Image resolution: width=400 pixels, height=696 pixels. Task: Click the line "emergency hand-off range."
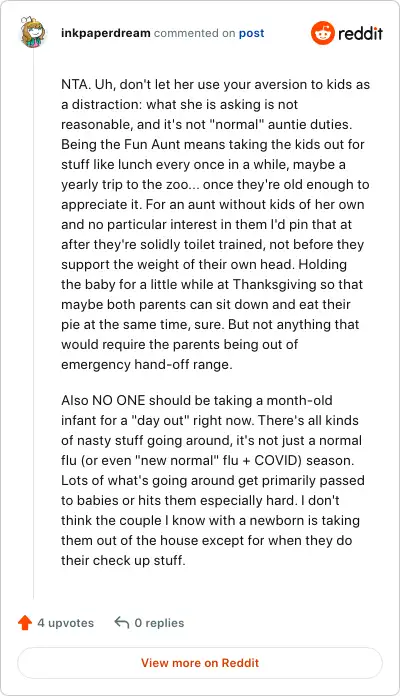point(147,364)
